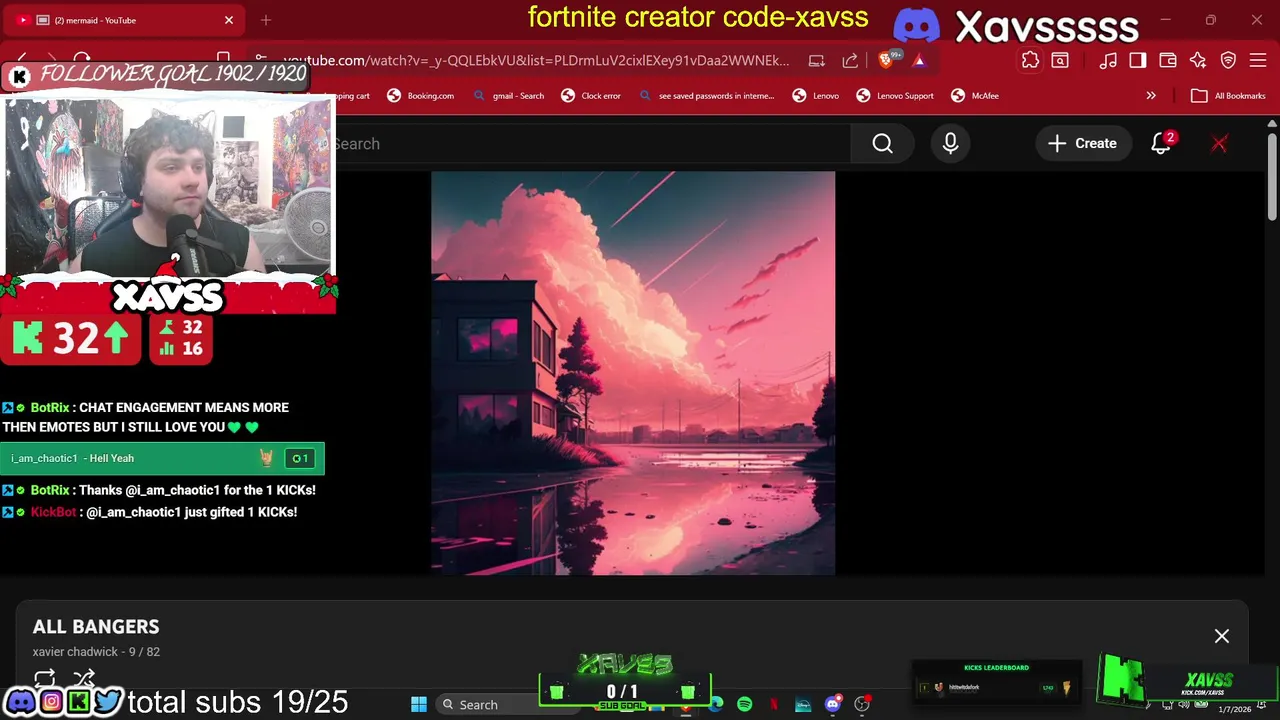
Task: Close the mermaid - YouTube tab
Action: pos(229,20)
